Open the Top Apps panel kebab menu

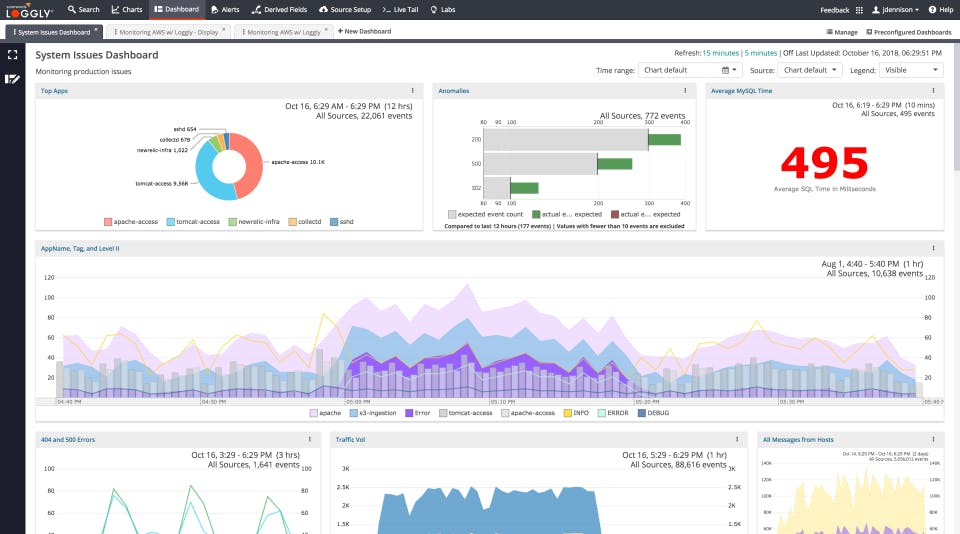[x=413, y=91]
